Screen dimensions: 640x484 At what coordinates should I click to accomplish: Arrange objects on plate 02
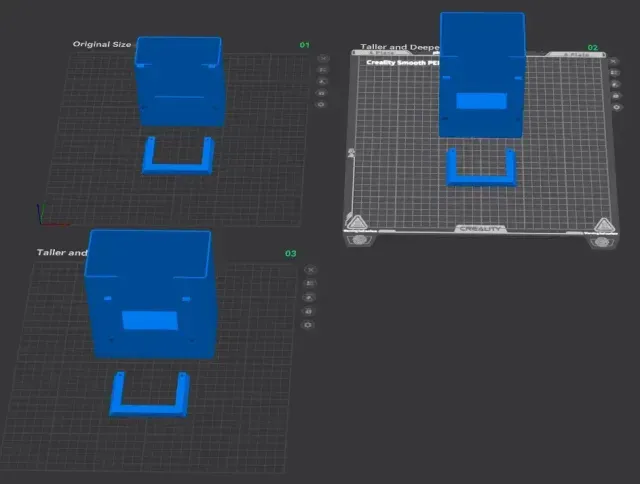[x=614, y=73]
